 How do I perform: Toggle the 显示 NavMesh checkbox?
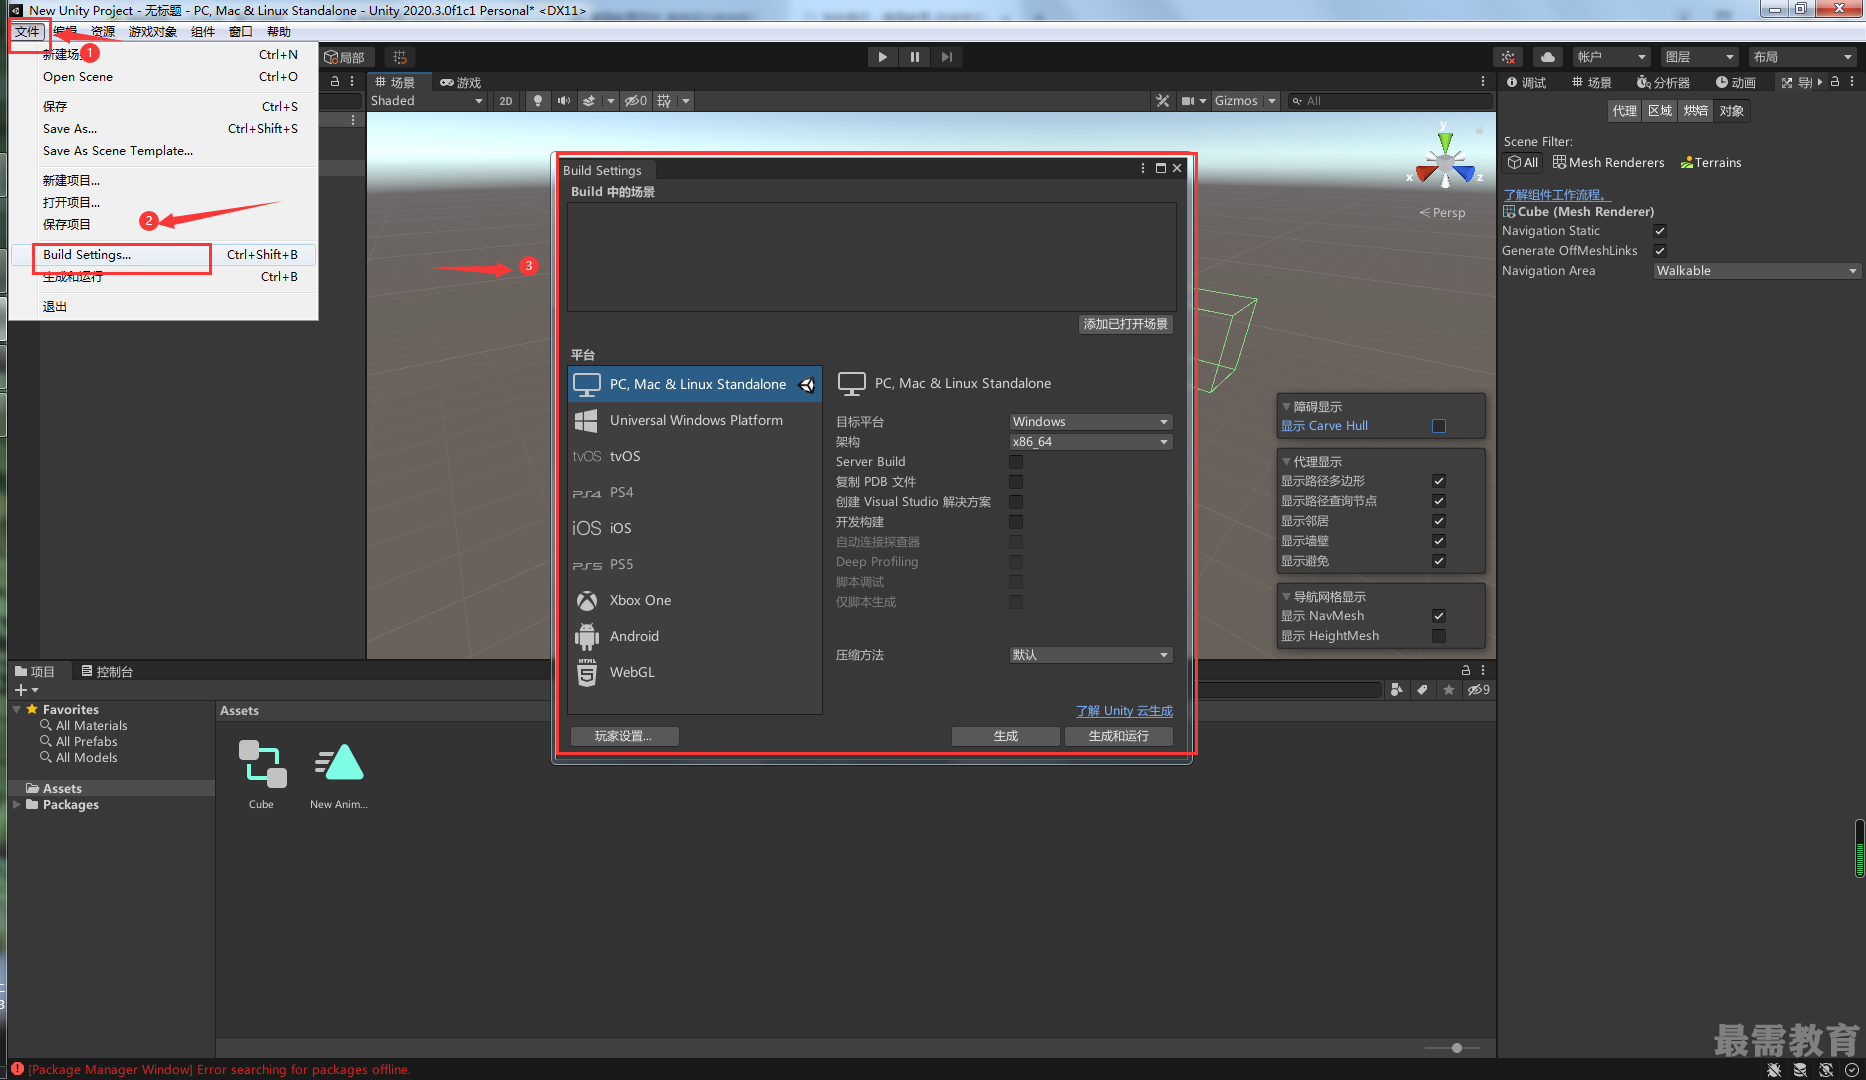coord(1439,616)
